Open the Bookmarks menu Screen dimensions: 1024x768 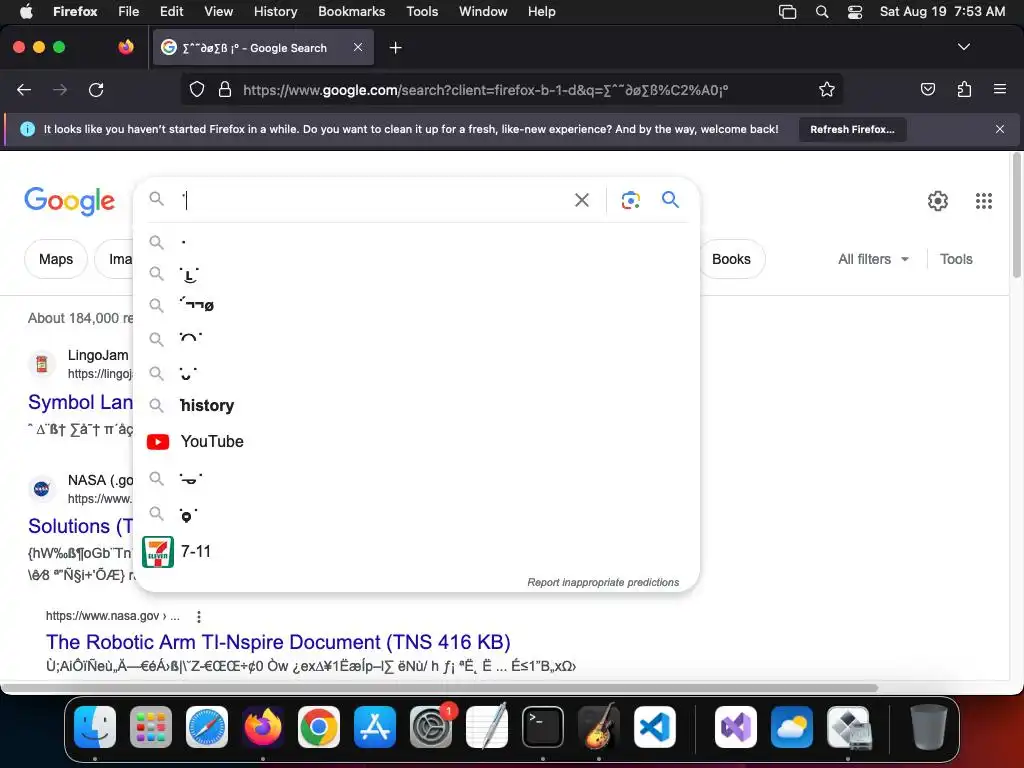351,11
